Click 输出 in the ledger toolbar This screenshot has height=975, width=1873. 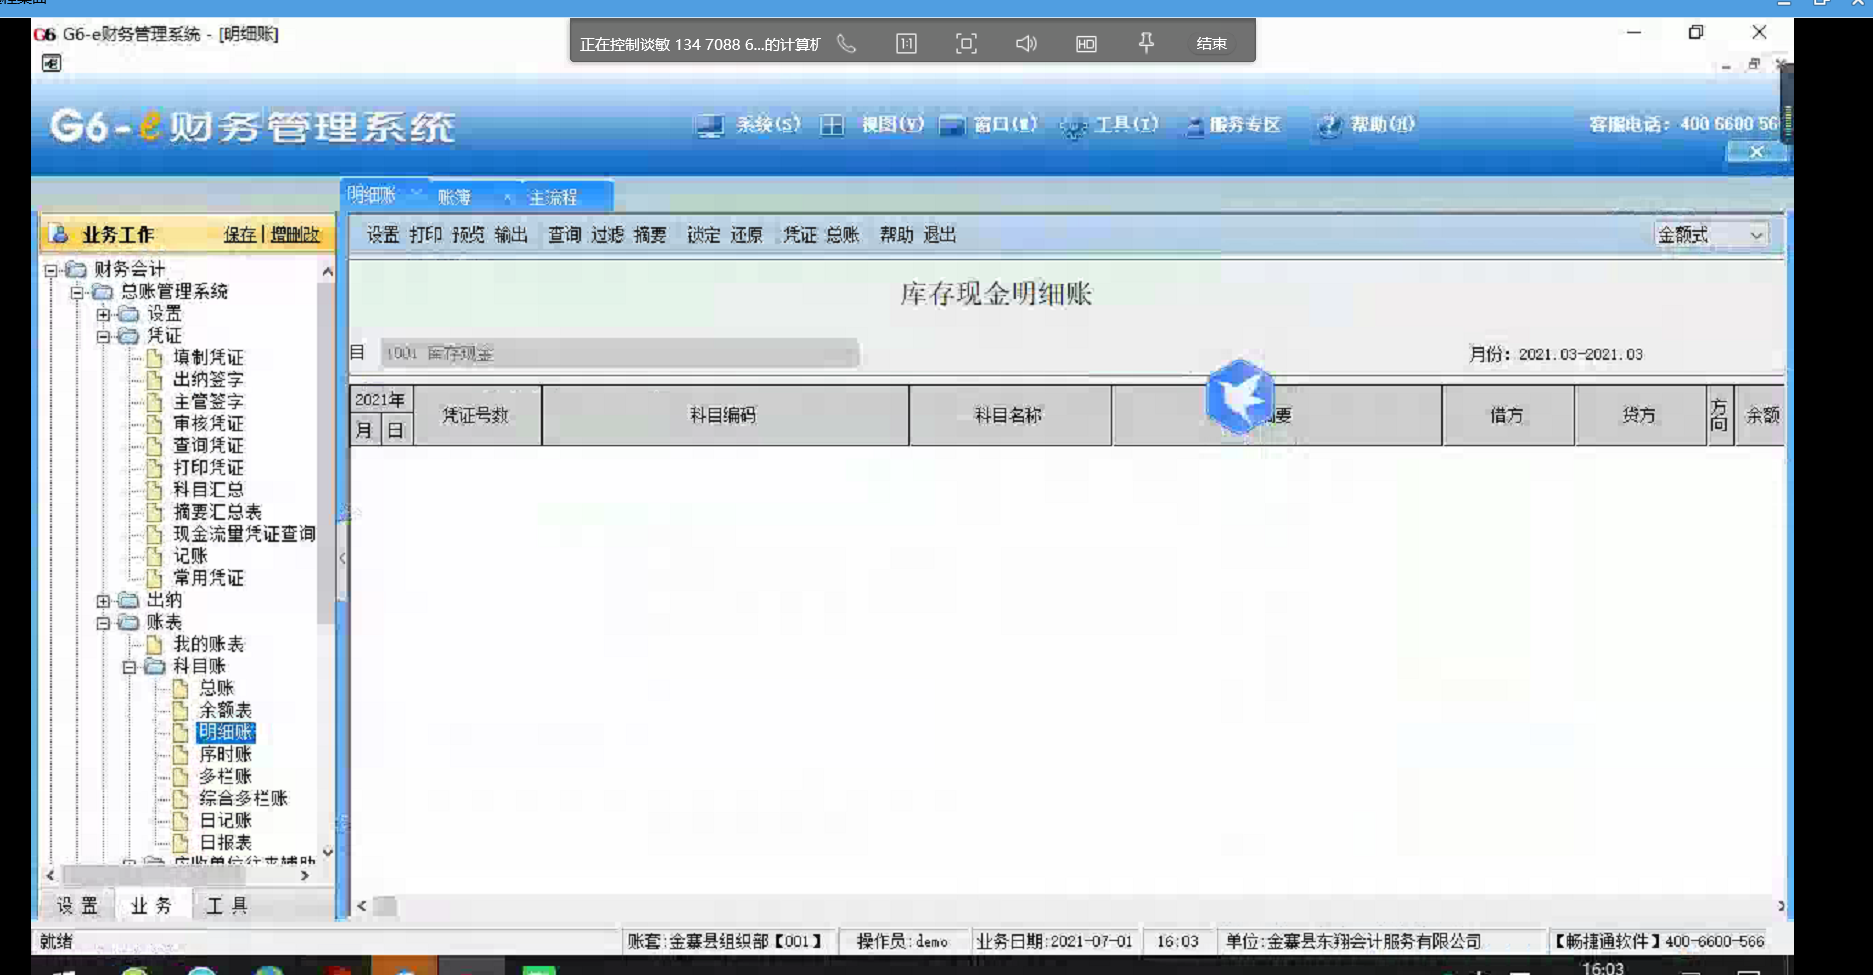pyautogui.click(x=511, y=235)
